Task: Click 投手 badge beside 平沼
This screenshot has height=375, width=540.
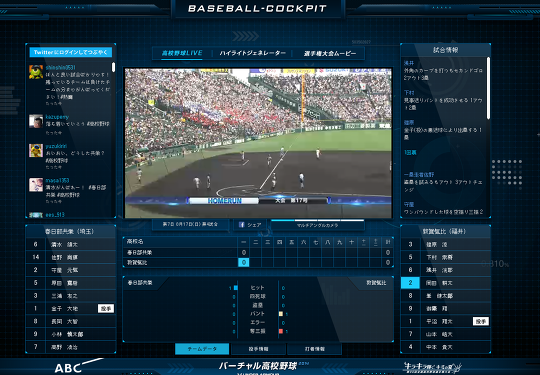Action: 481,321
